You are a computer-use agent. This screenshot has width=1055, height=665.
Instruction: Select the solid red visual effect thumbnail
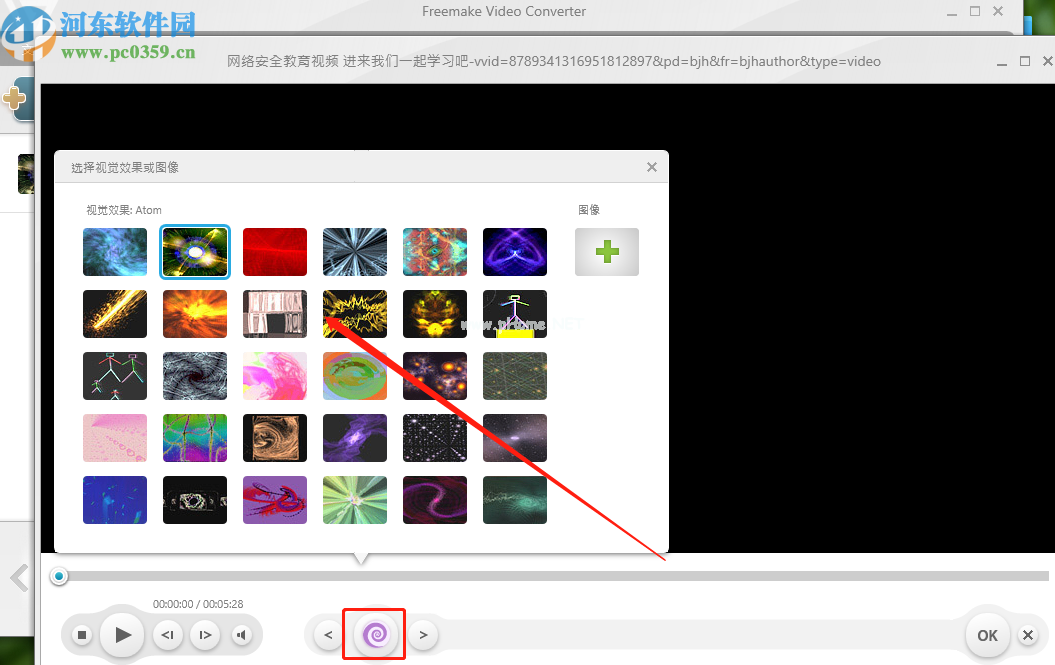(x=275, y=252)
